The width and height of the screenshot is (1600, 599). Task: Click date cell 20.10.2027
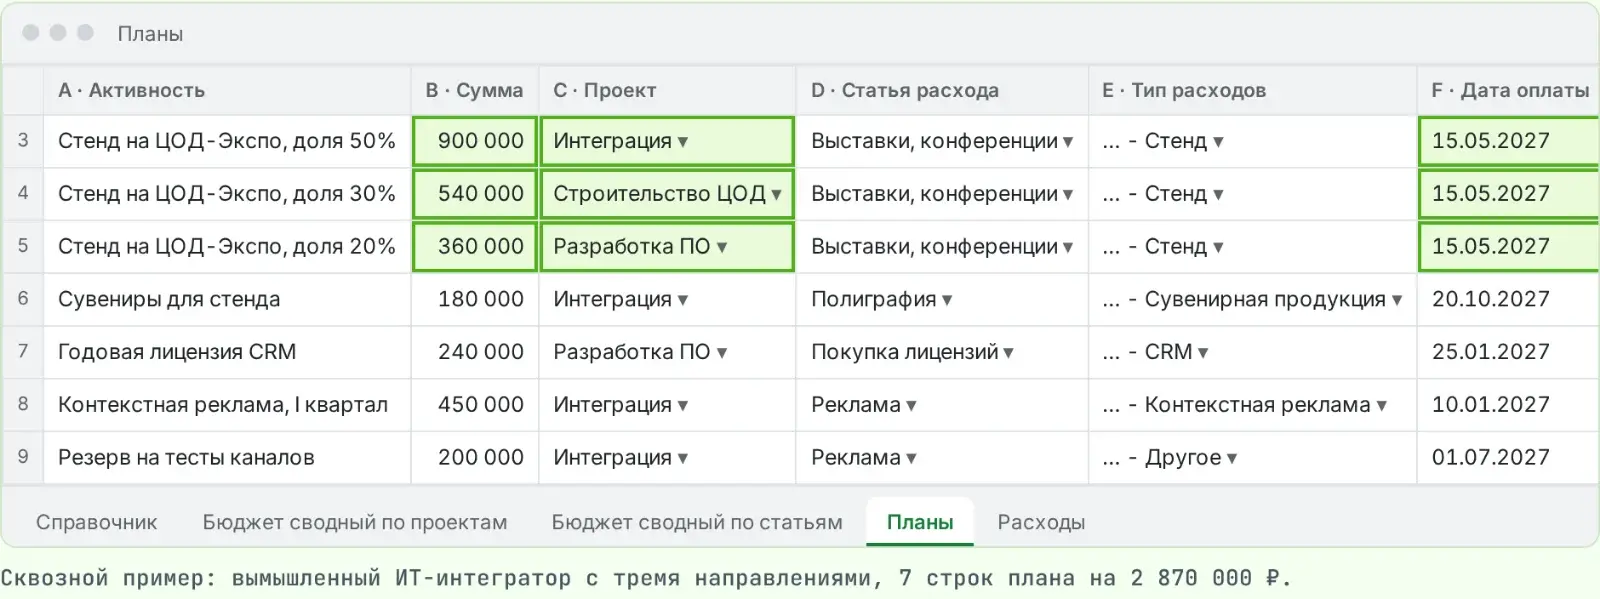pos(1508,299)
